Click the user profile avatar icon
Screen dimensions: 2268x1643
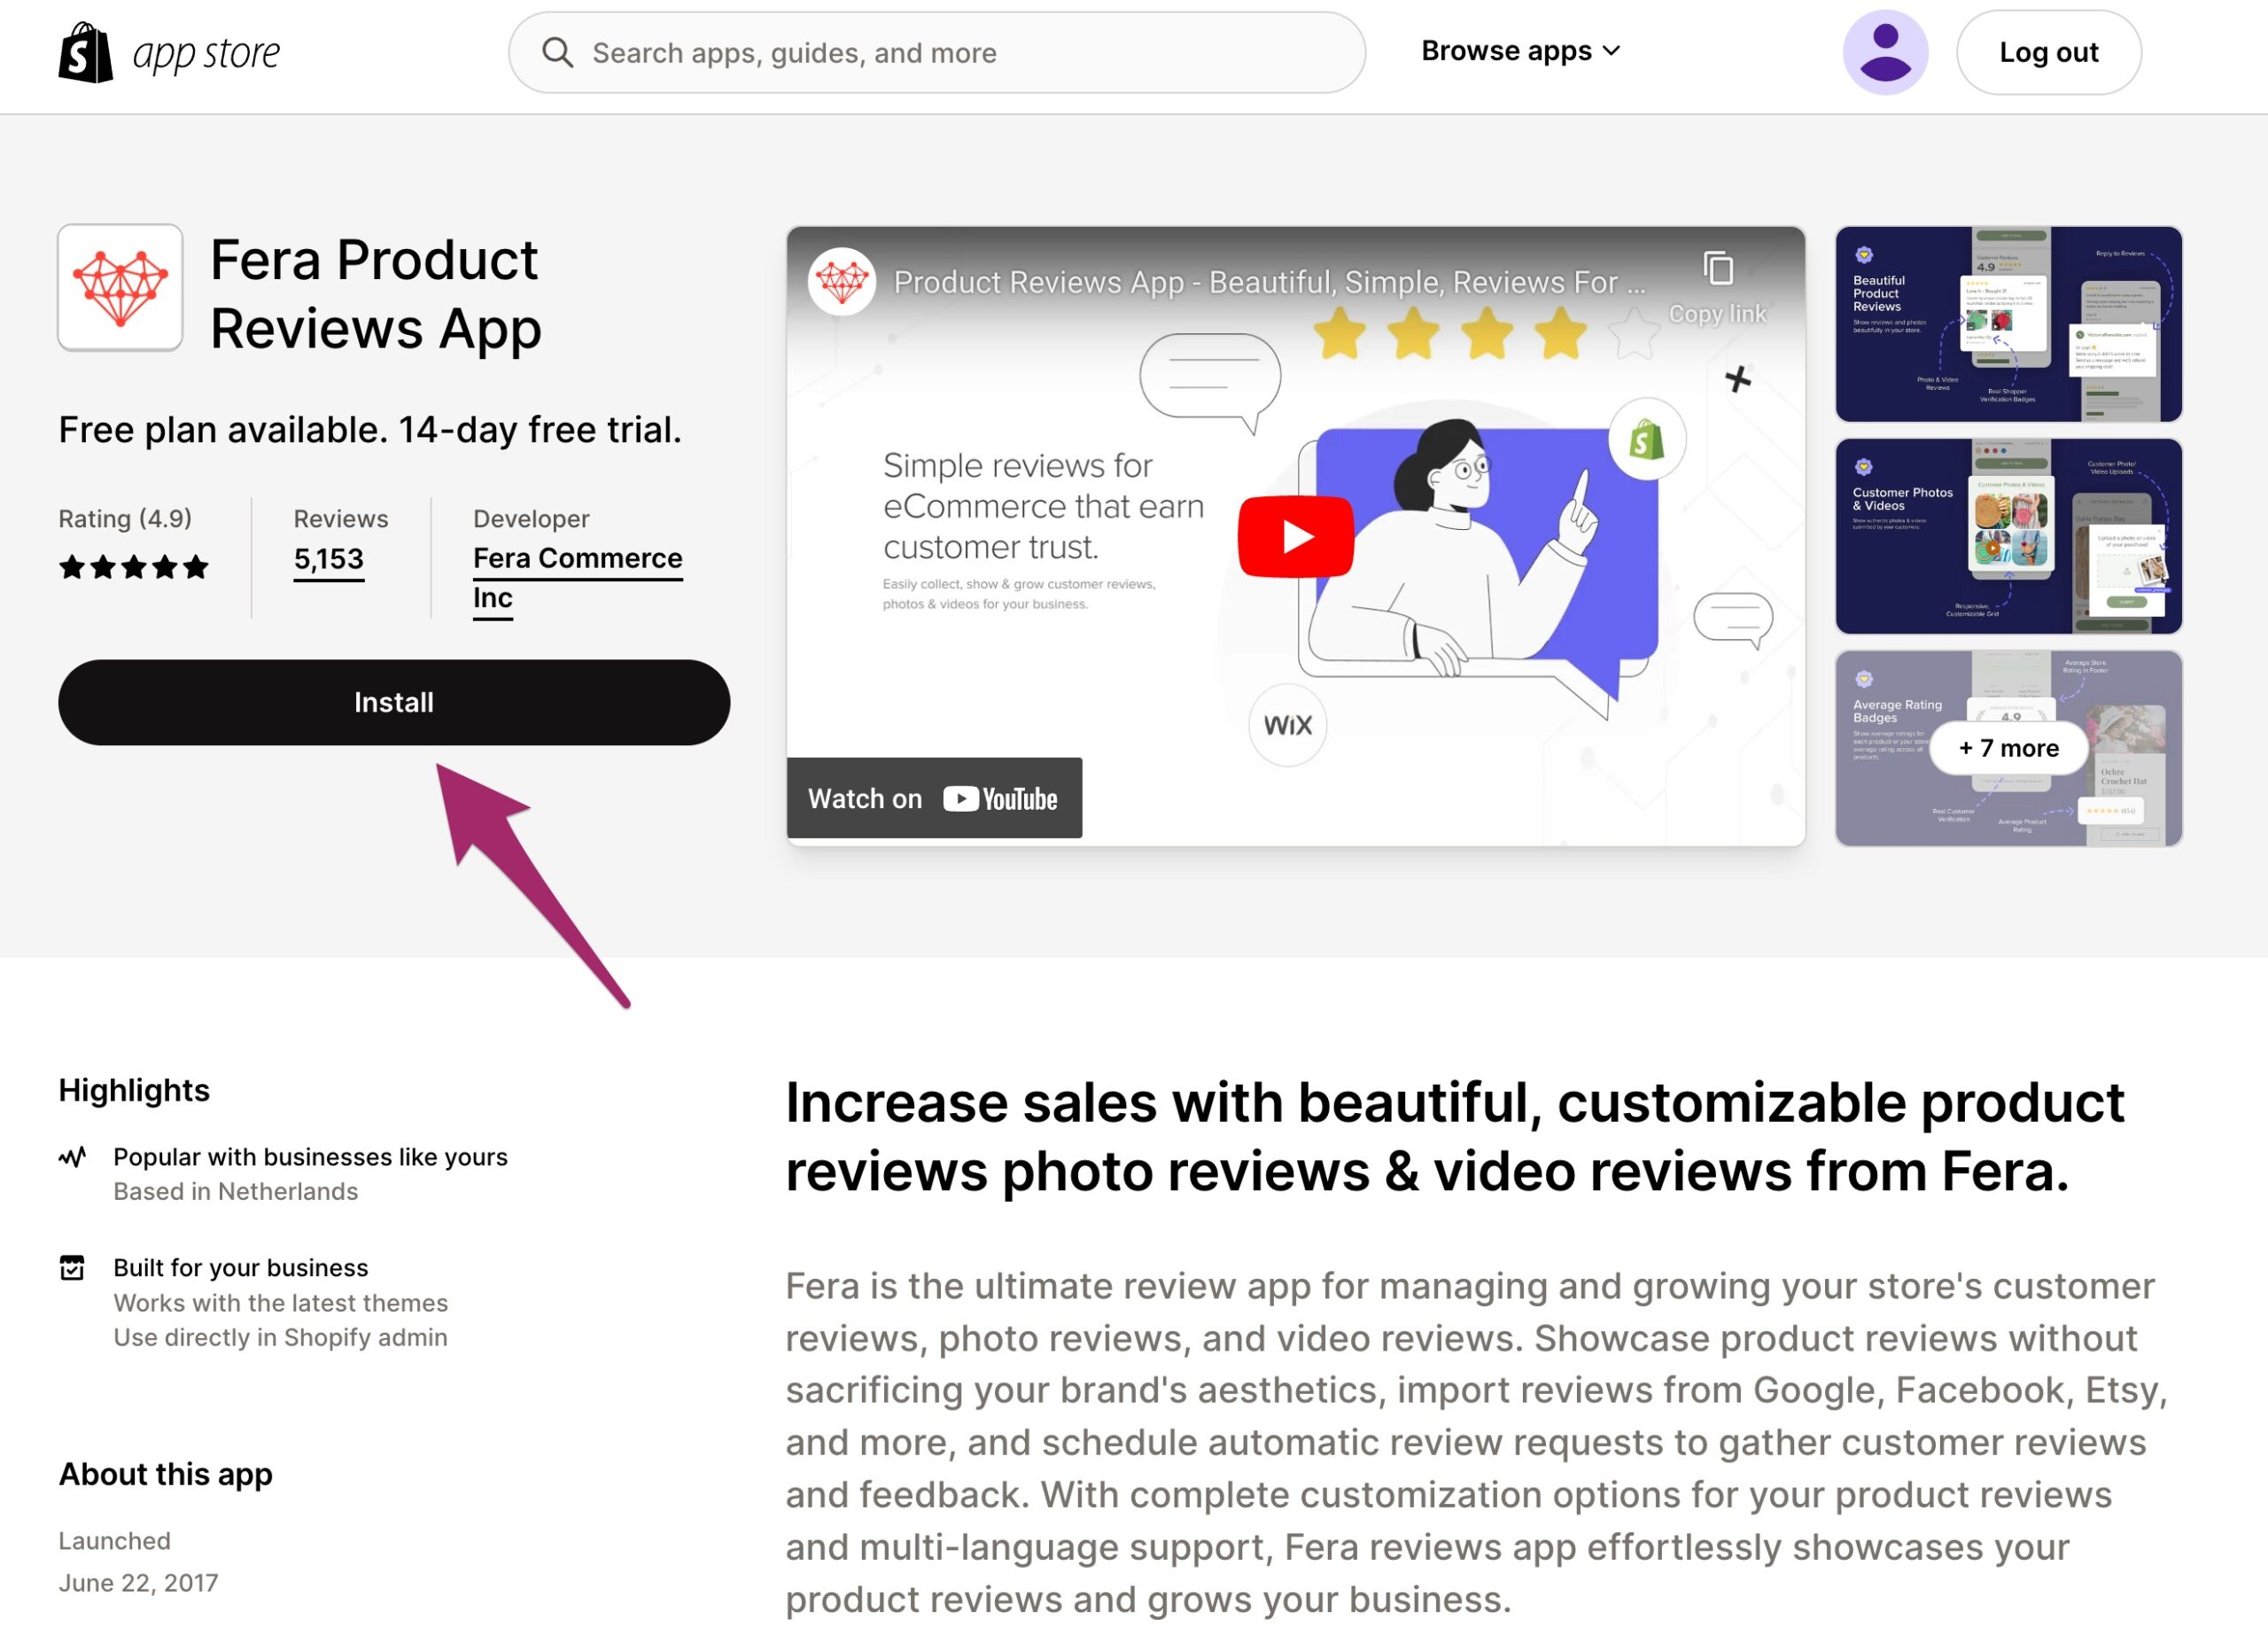coord(1886,50)
